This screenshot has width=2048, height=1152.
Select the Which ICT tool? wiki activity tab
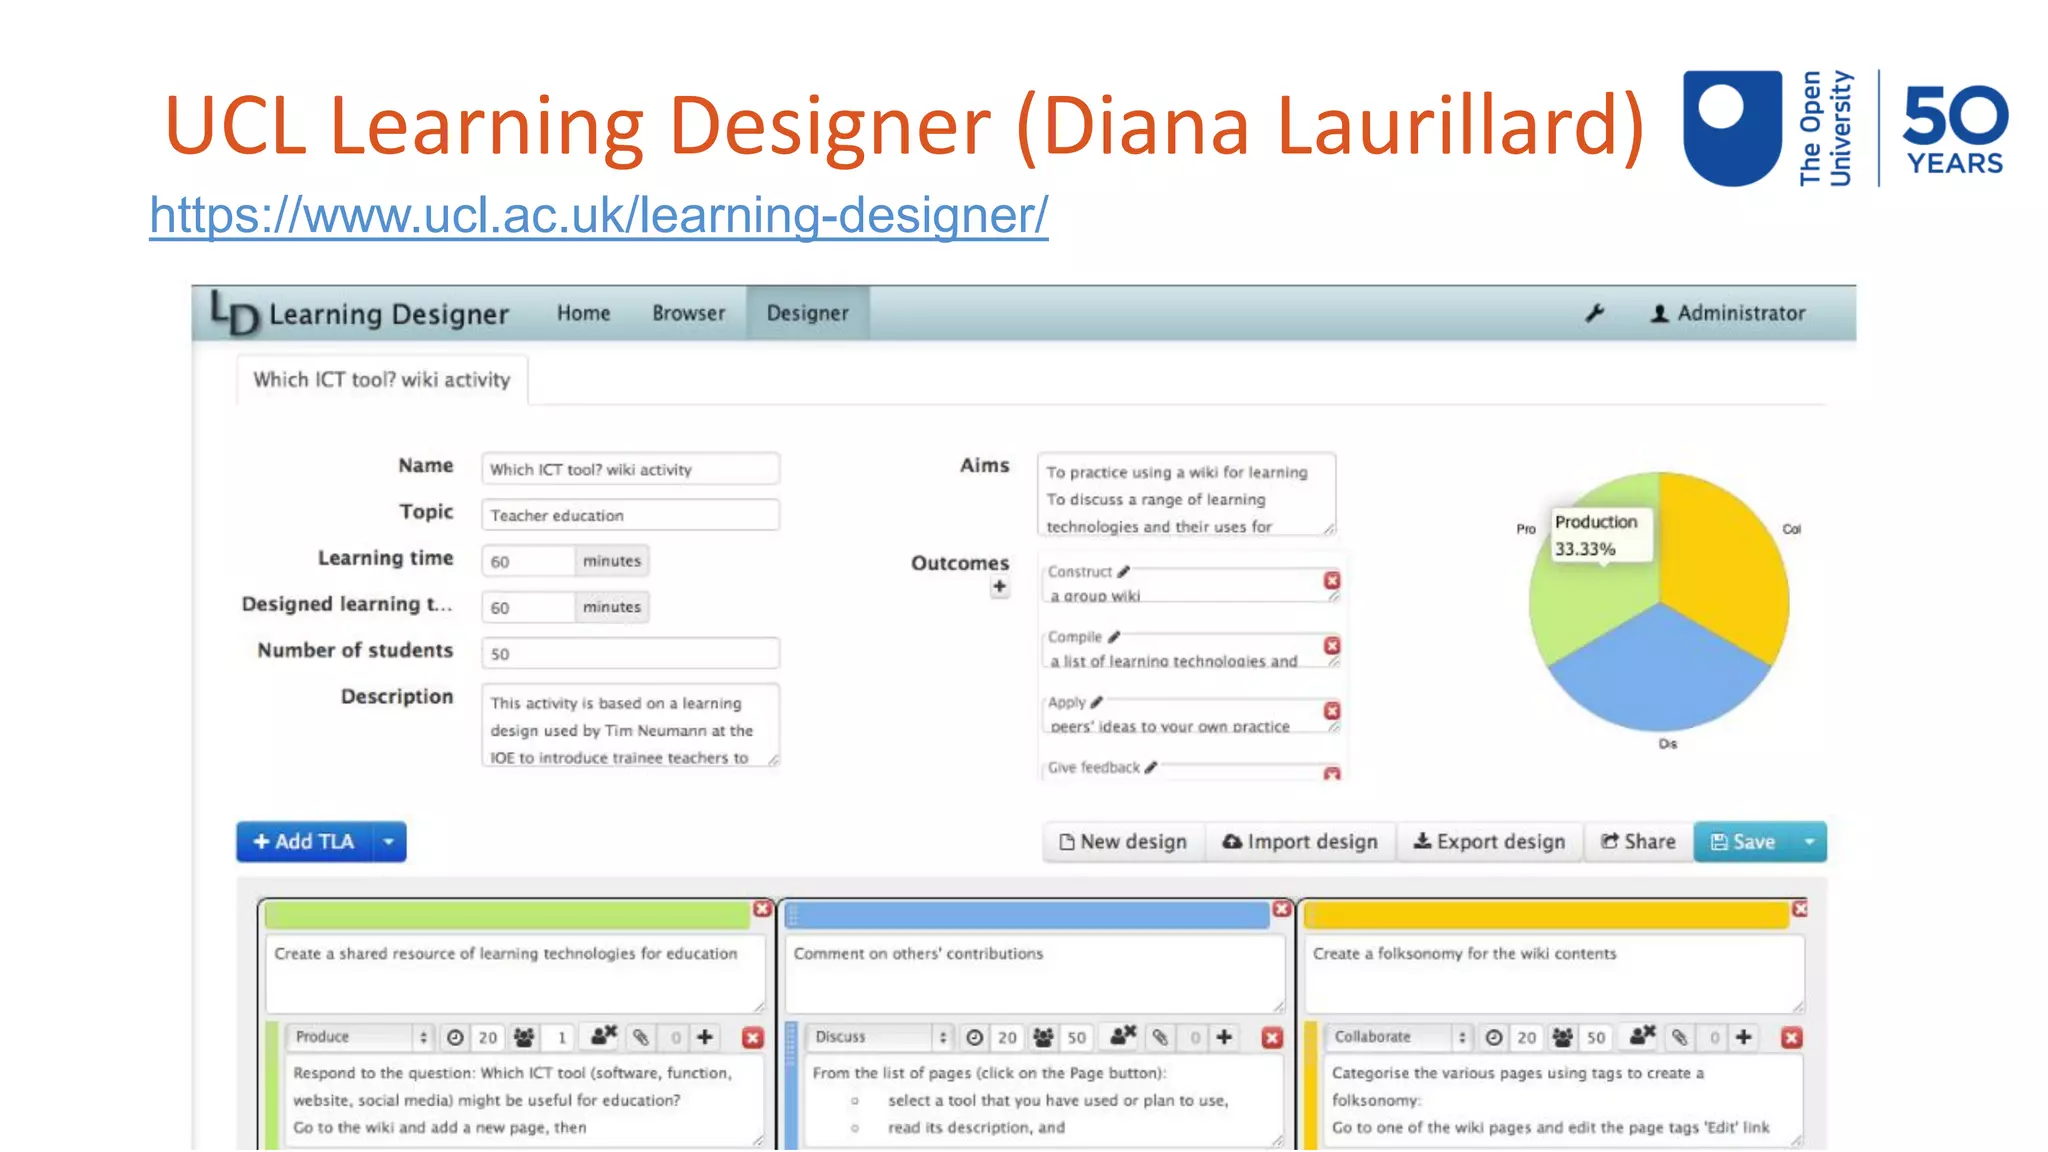[382, 380]
